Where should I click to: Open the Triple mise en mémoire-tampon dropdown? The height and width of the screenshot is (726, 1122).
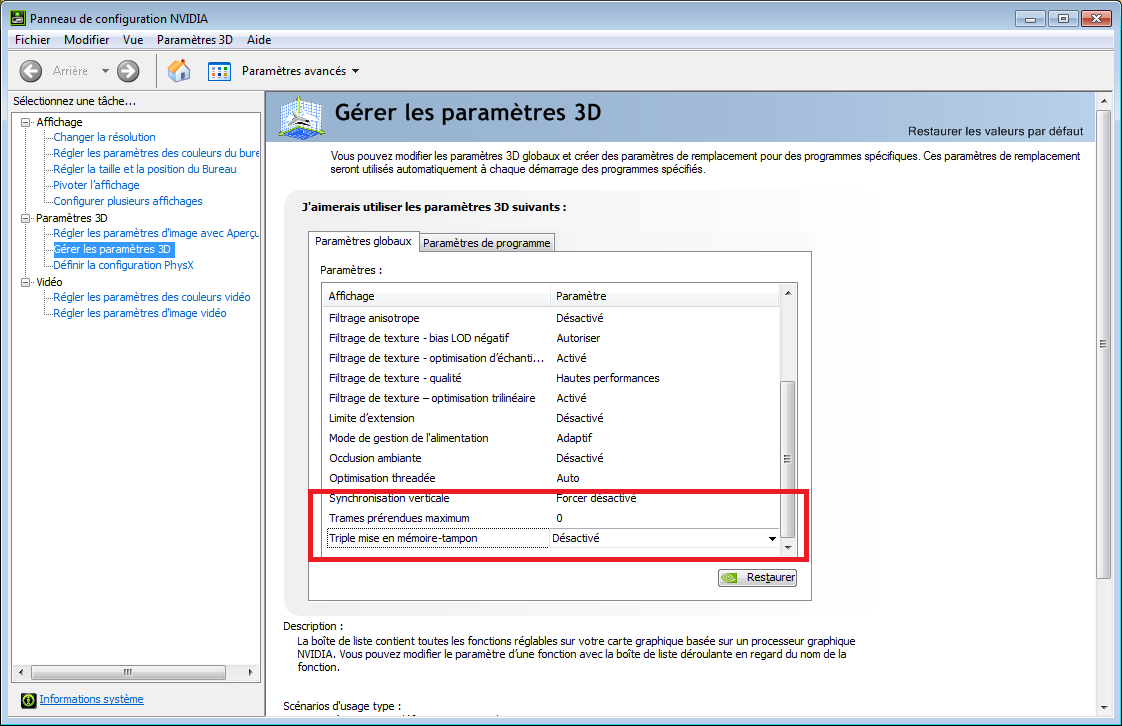coord(772,539)
